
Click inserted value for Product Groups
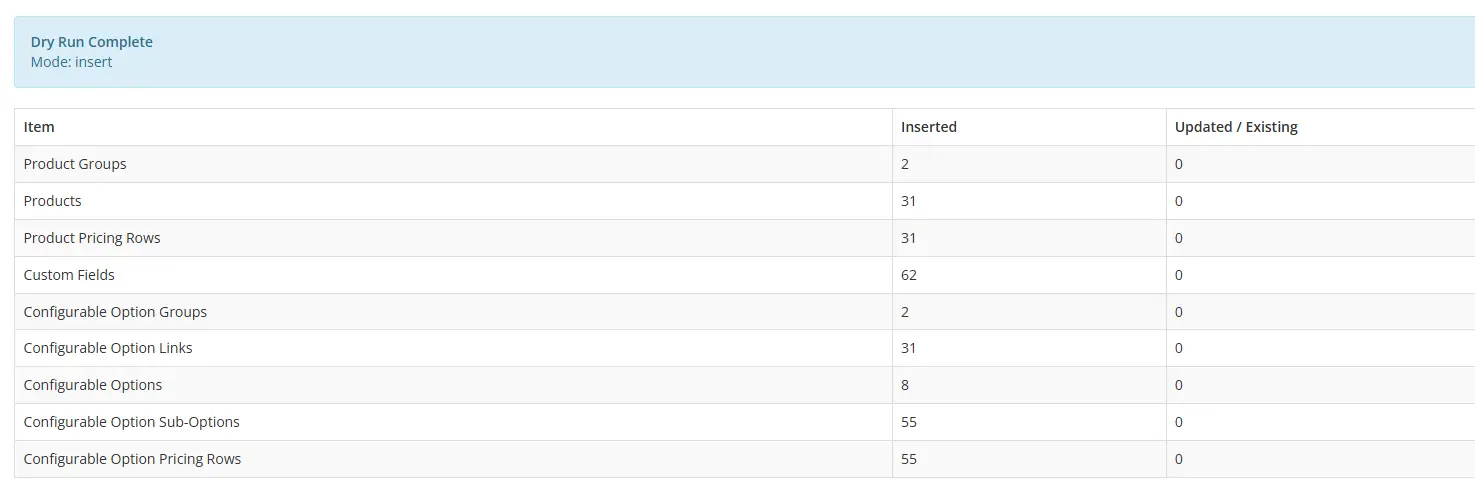click(x=905, y=164)
